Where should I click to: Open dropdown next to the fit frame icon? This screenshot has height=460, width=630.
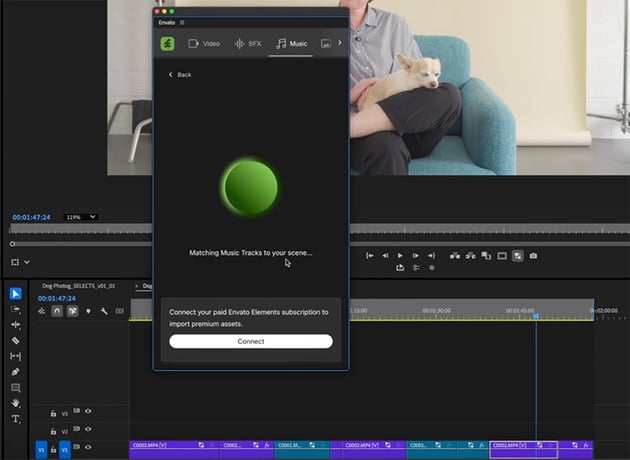(27, 262)
